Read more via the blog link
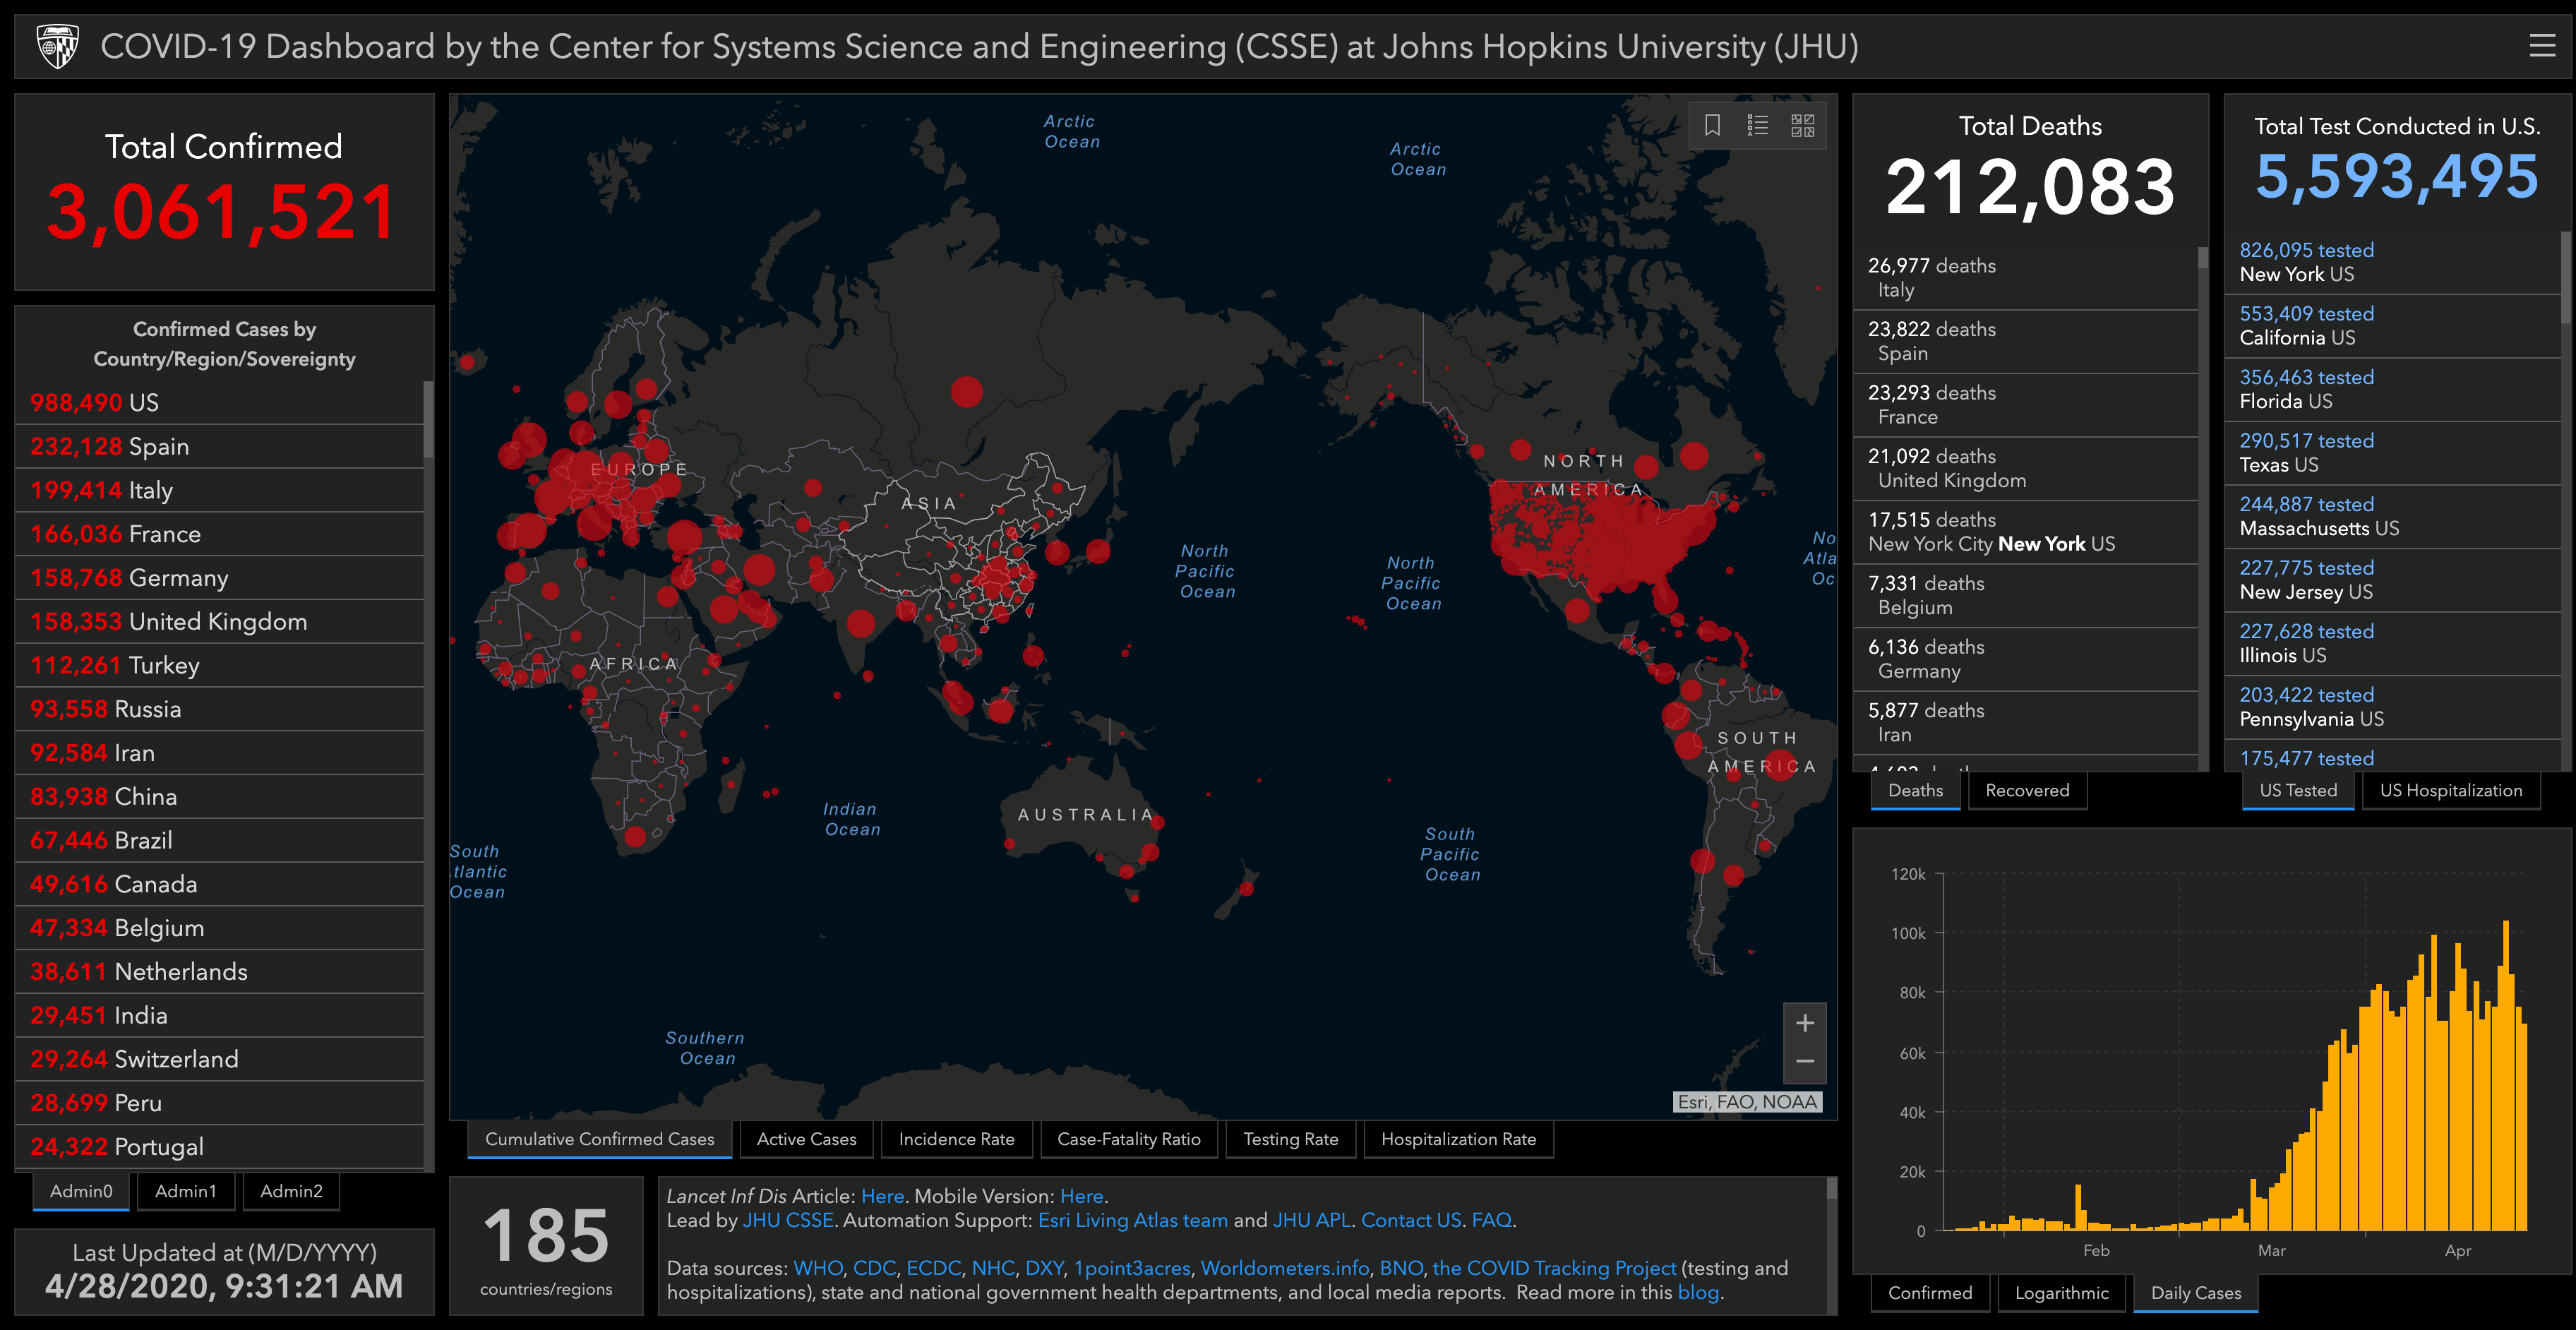 pyautogui.click(x=1698, y=1292)
